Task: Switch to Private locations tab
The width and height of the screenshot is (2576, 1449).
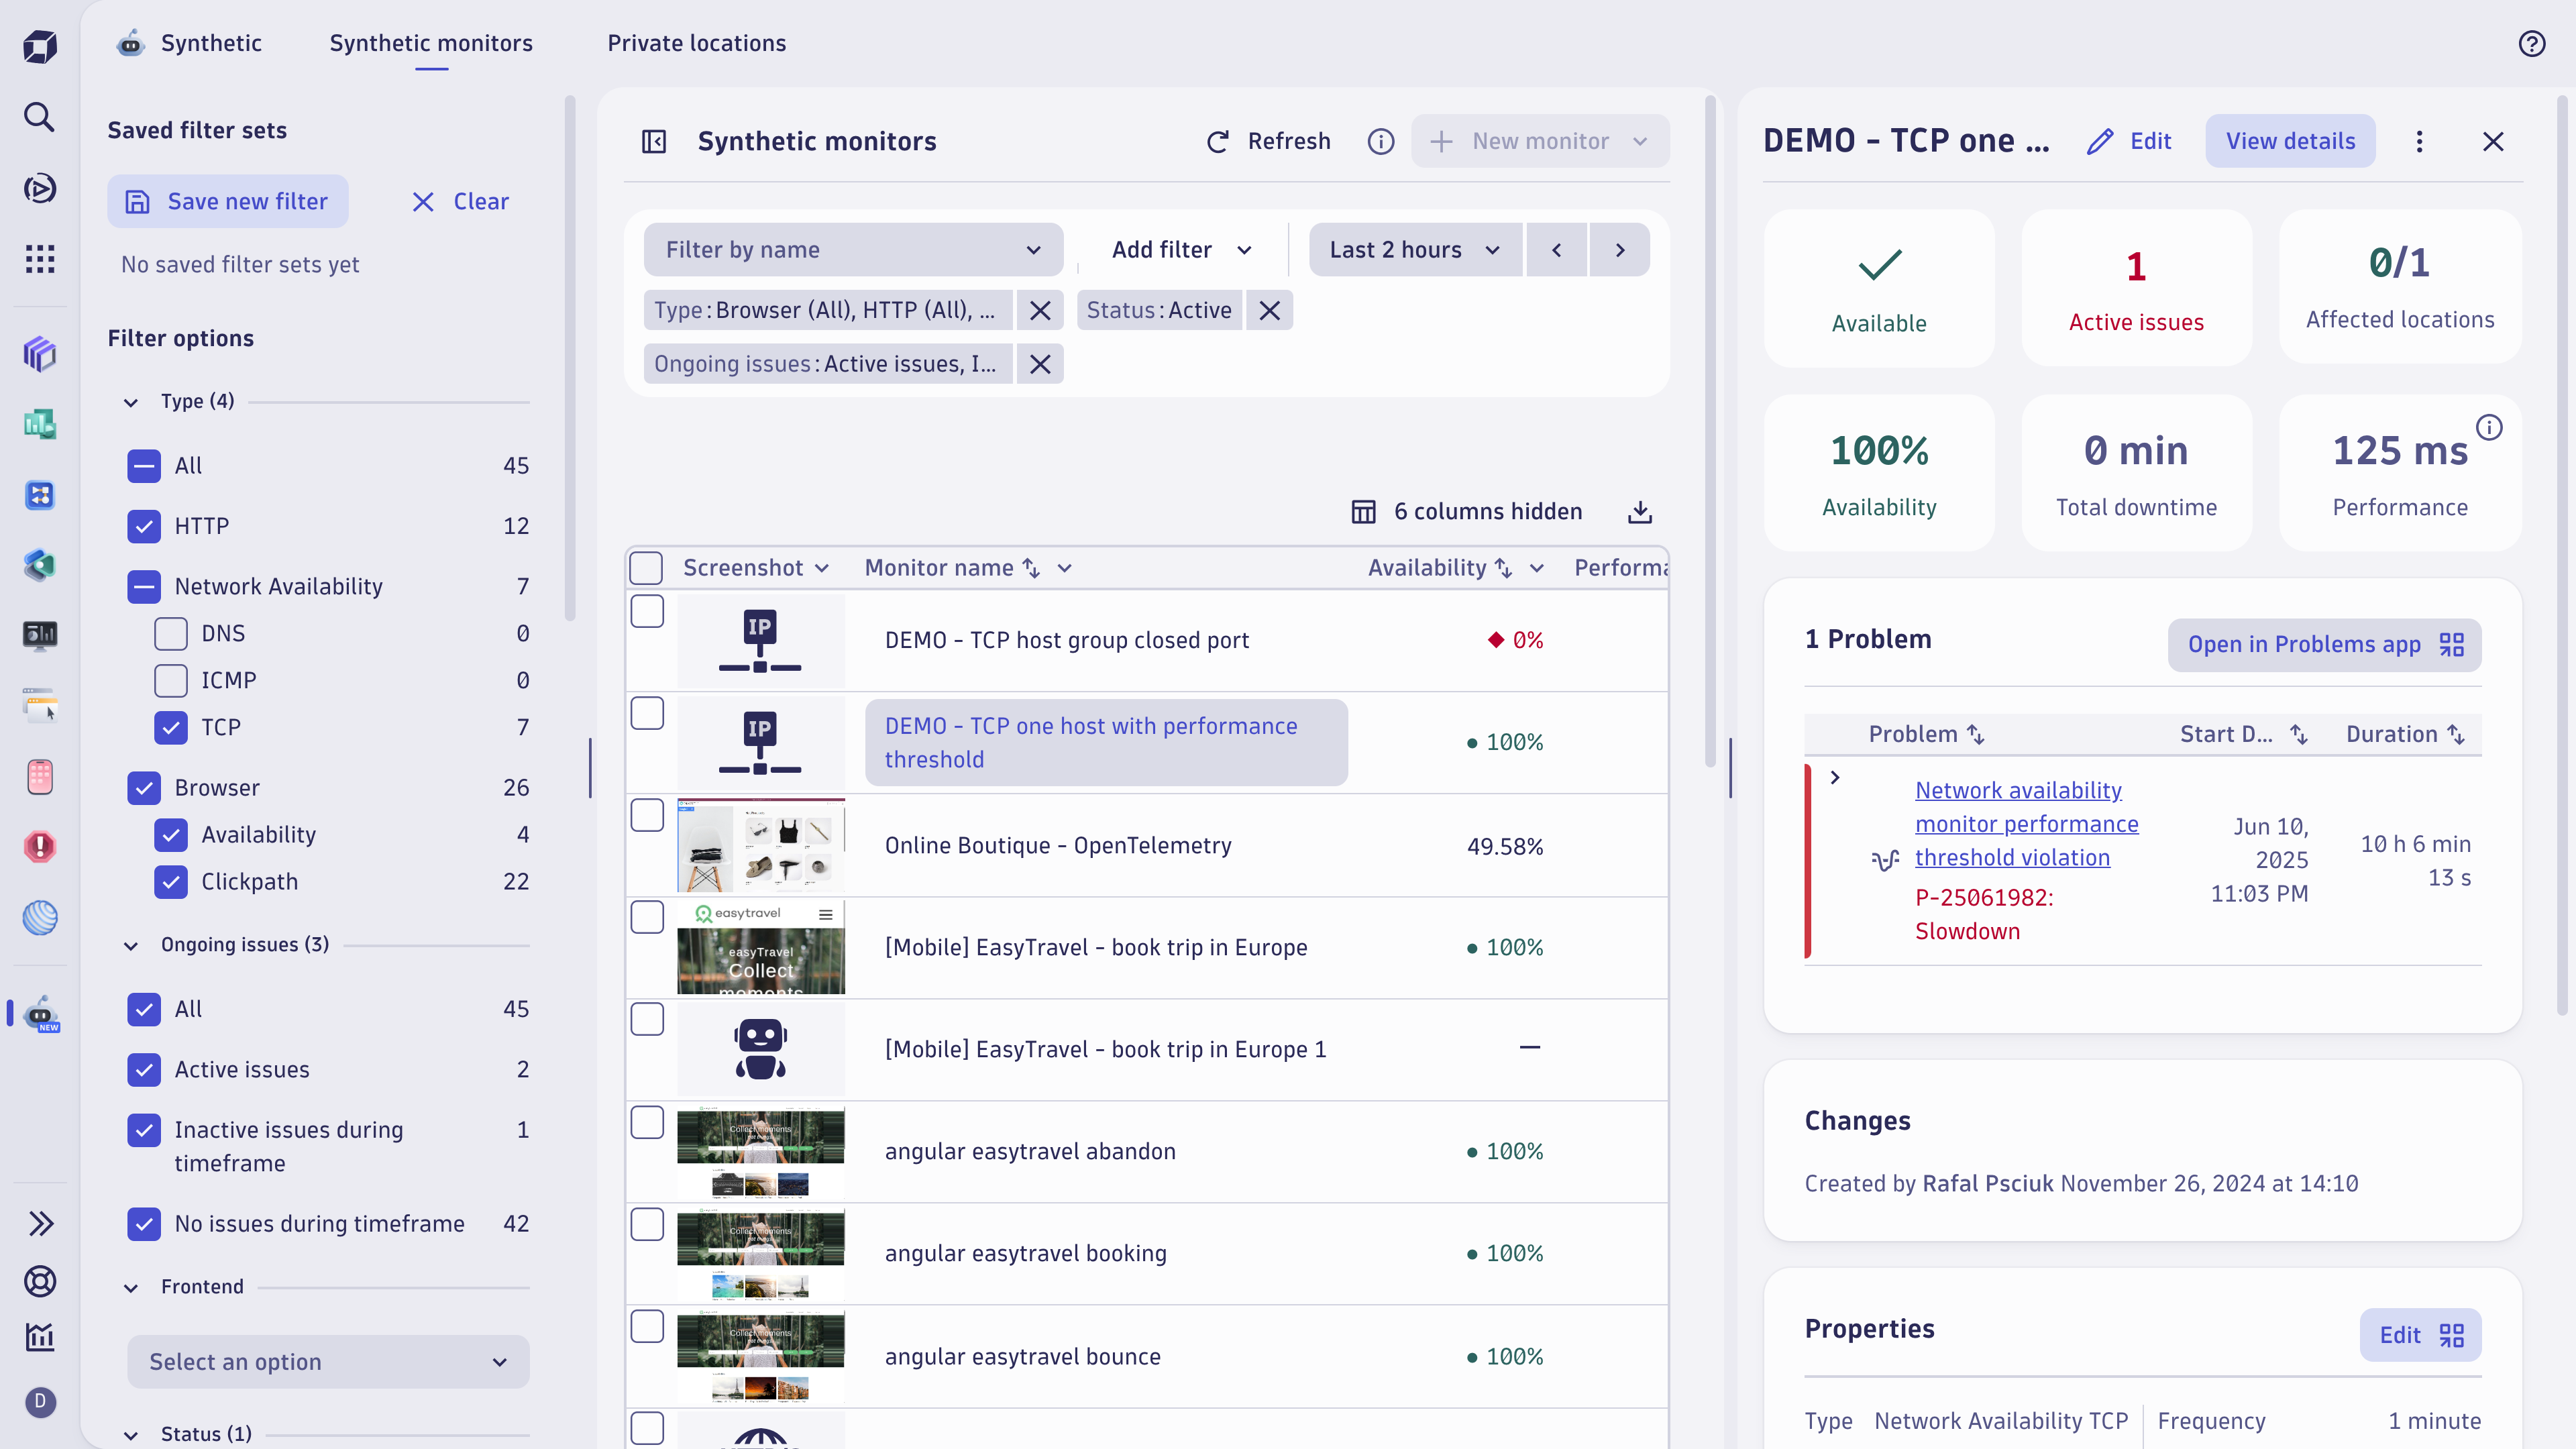Action: tap(697, 43)
